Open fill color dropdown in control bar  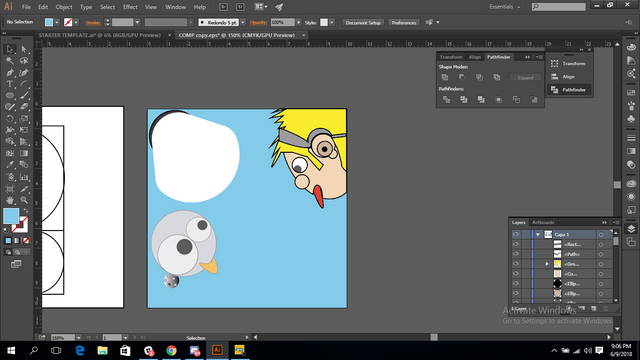(57, 22)
